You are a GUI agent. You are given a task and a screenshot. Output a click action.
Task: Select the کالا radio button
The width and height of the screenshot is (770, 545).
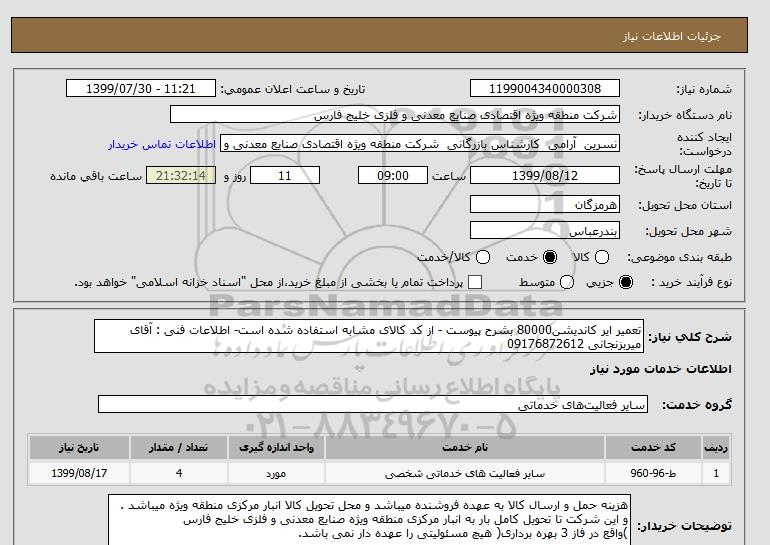602,257
